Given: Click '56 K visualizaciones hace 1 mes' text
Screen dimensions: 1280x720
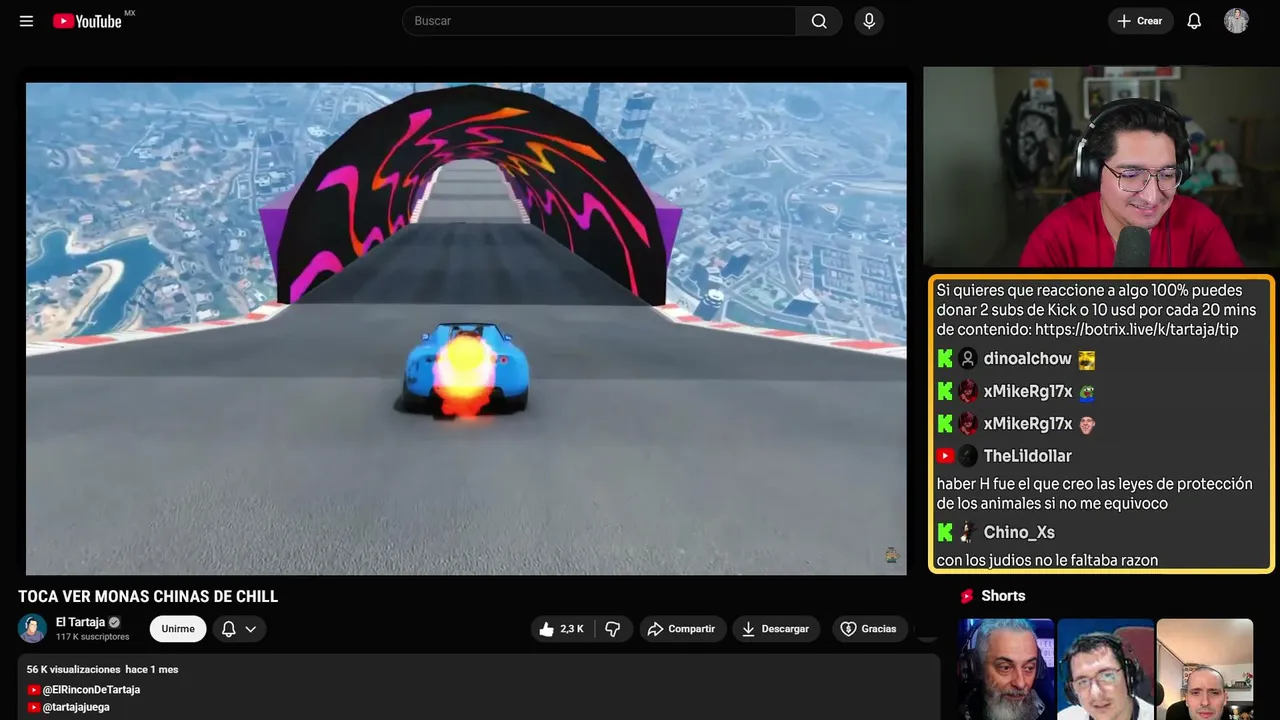Looking at the screenshot, I should 102,669.
